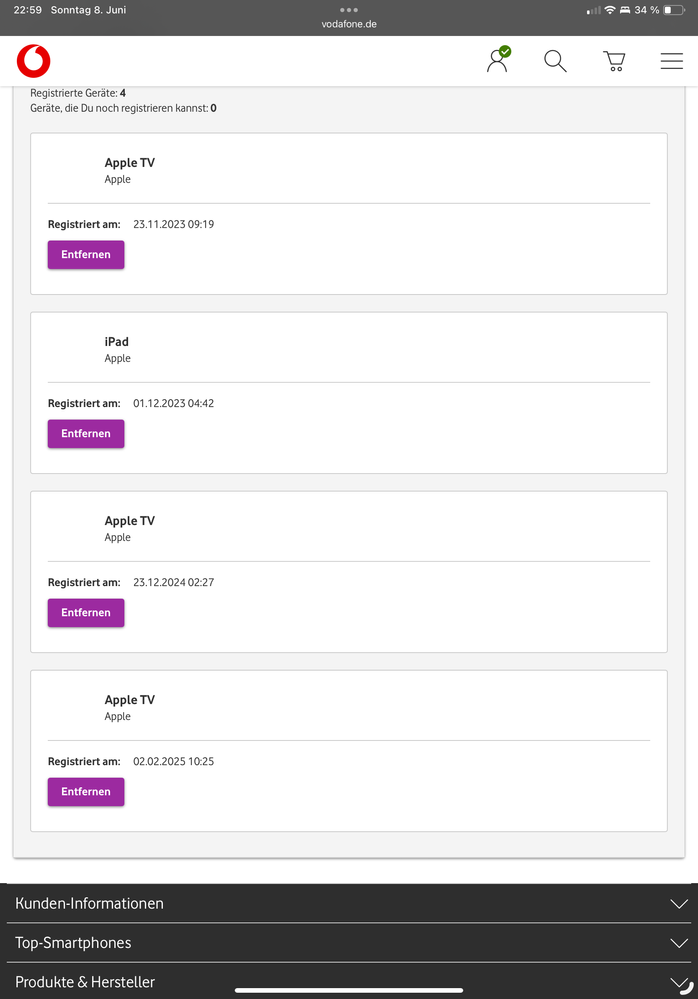Screen dimensions: 698x999
Task: Open the search magnifier icon
Action: 555,61
